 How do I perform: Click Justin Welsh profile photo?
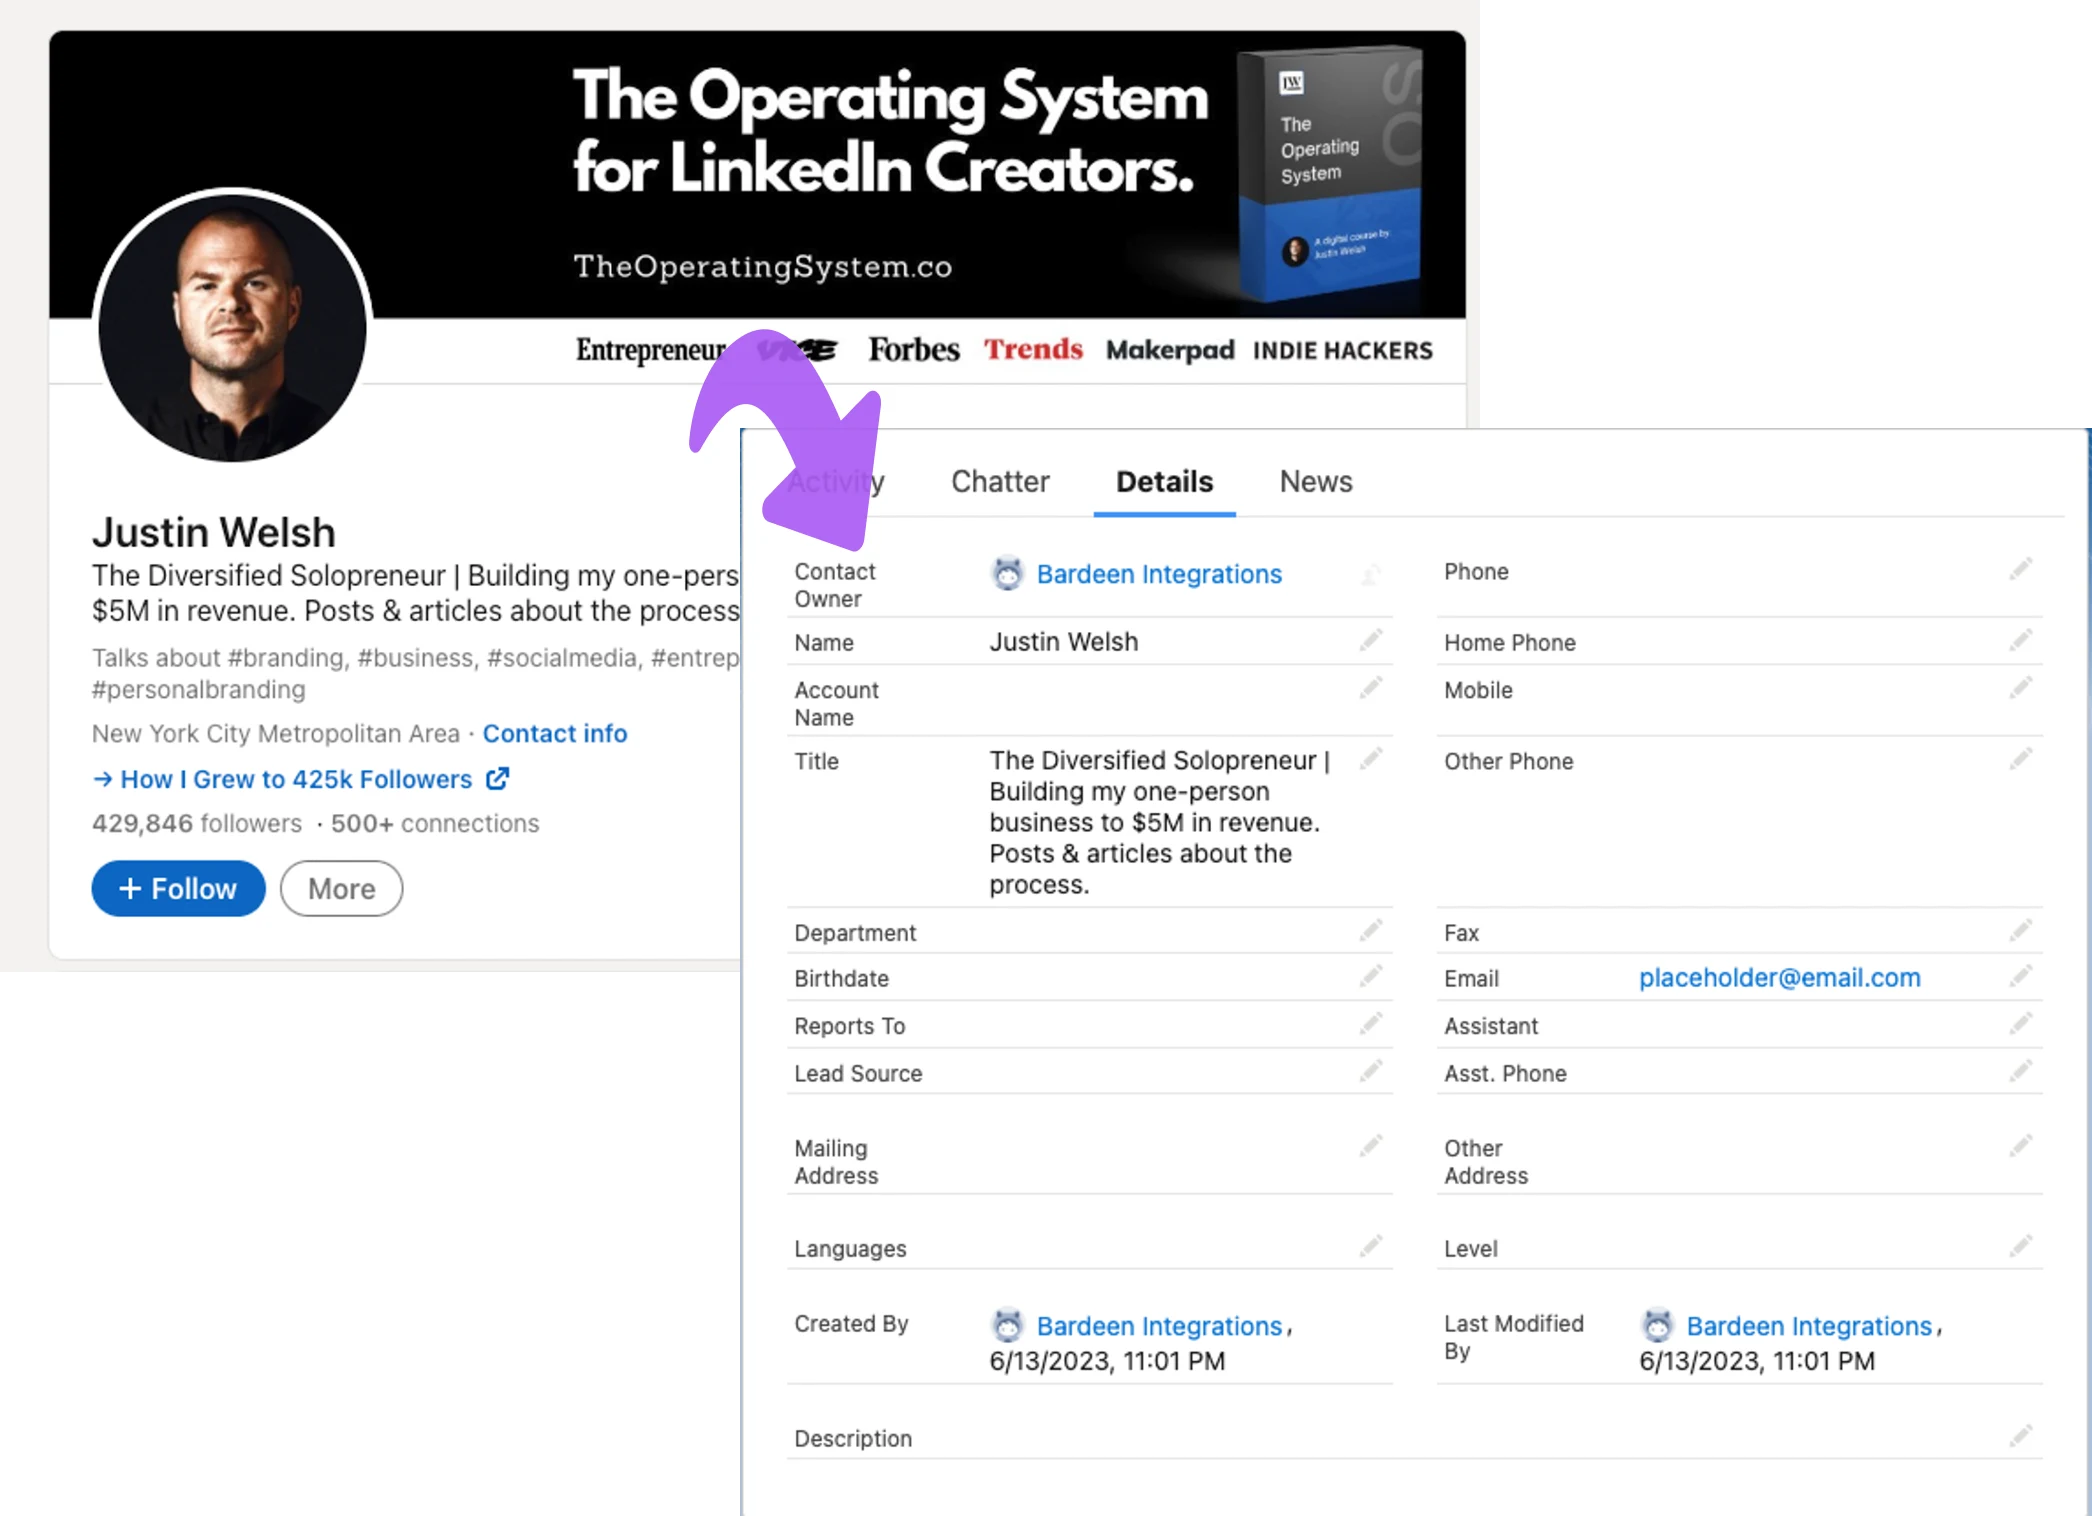pos(232,327)
